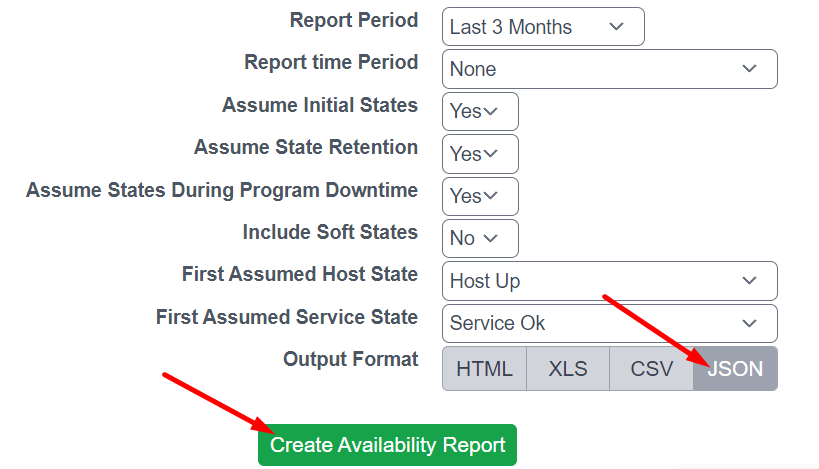Open the Assume Initial States dropdown

click(480, 111)
